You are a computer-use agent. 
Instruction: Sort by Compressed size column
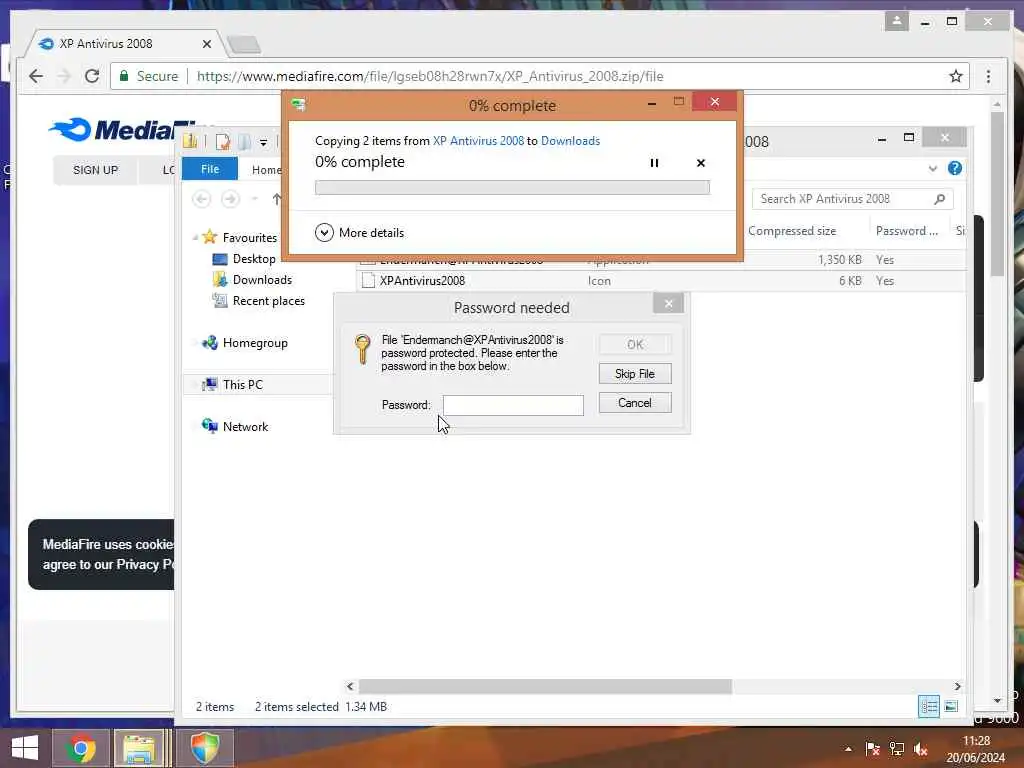point(792,231)
